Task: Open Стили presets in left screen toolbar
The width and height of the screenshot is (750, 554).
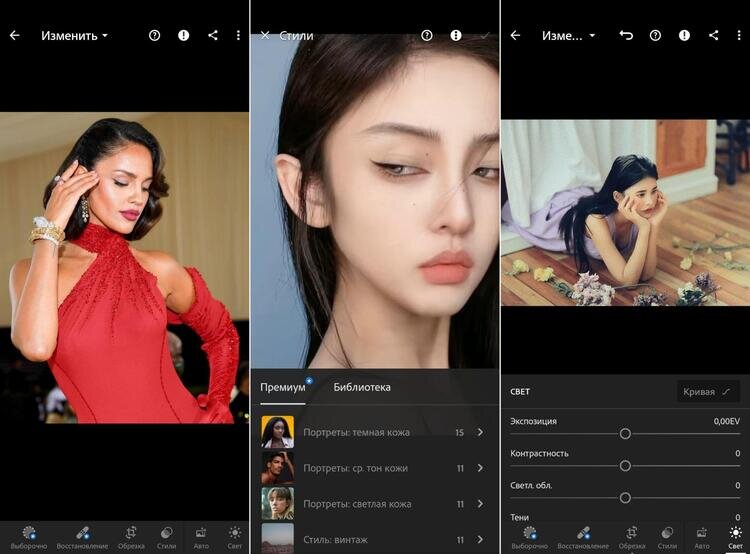Action: pos(166,537)
